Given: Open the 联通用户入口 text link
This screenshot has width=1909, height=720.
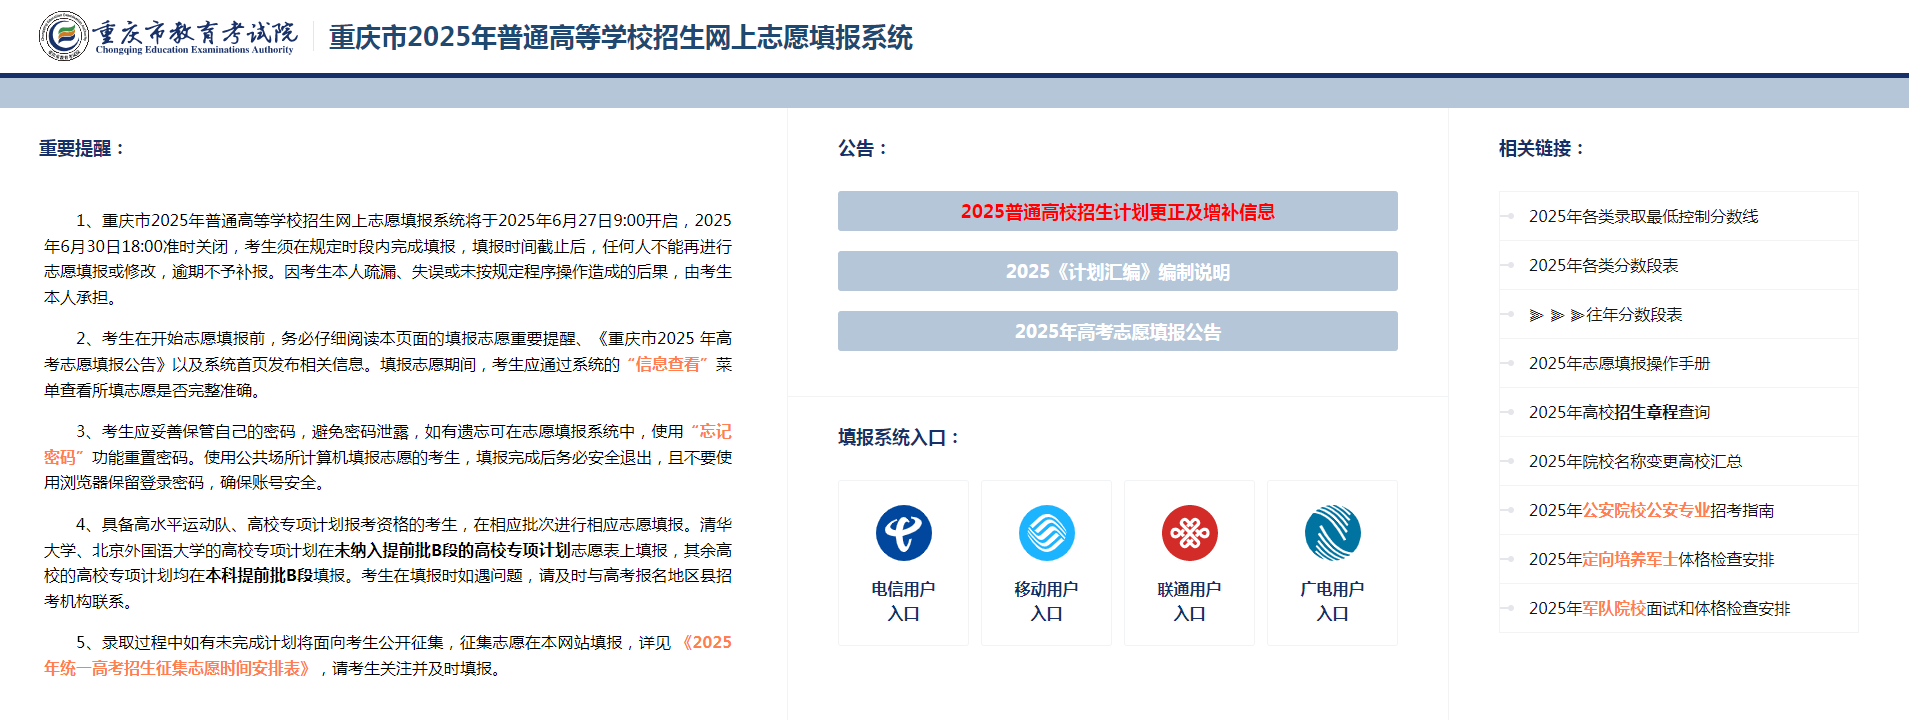Looking at the screenshot, I should pyautogui.click(x=1190, y=601).
